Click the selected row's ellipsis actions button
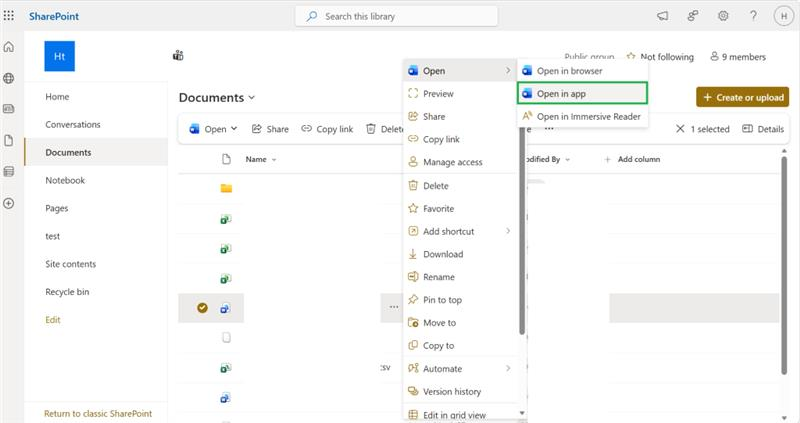 [394, 307]
